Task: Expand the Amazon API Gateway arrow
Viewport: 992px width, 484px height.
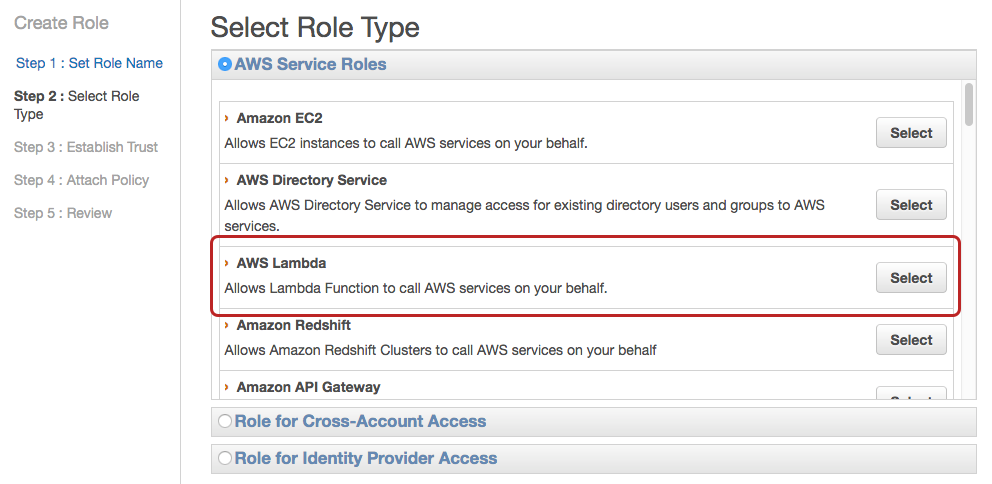Action: coord(226,387)
